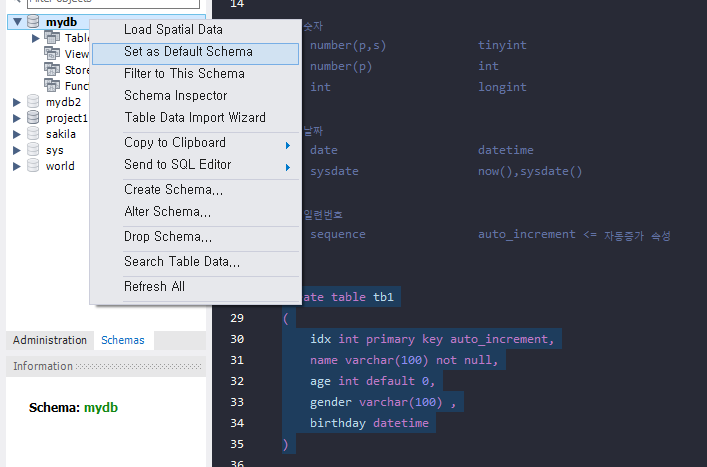Choose Search Table Data... option
This screenshot has width=707, height=467.
pos(195,262)
